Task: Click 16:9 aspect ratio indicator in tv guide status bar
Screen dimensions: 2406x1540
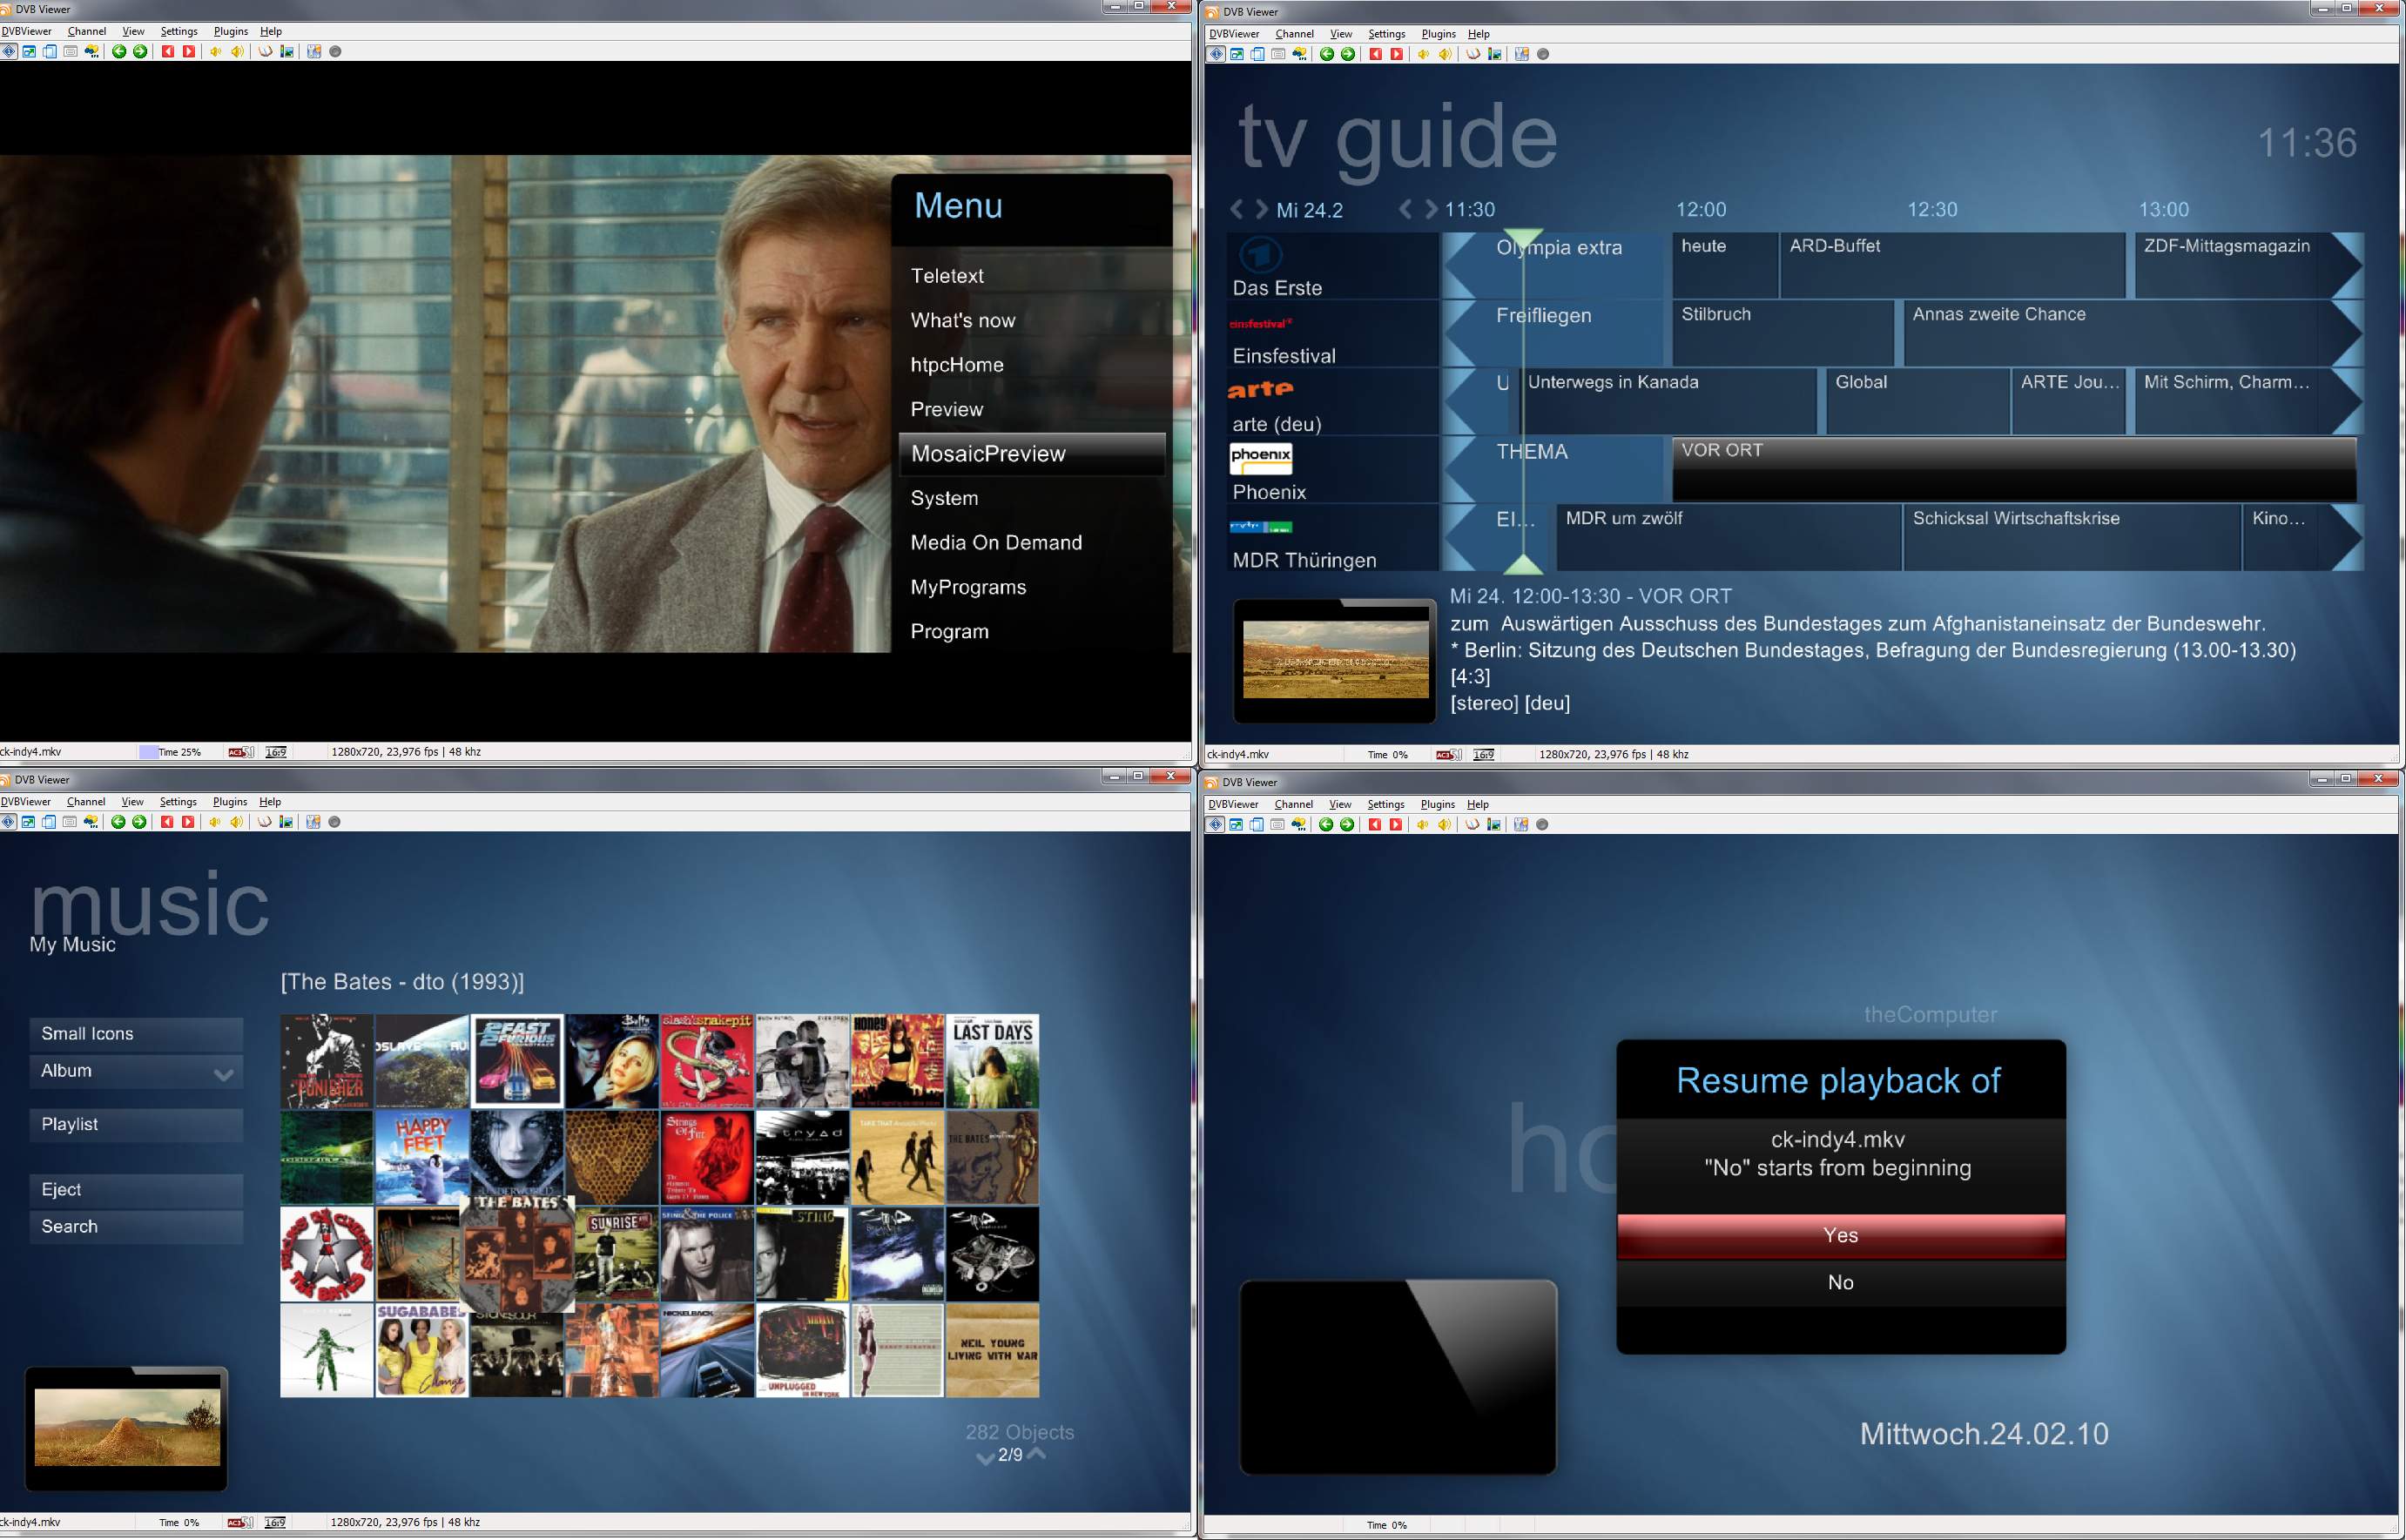Action: (1484, 755)
